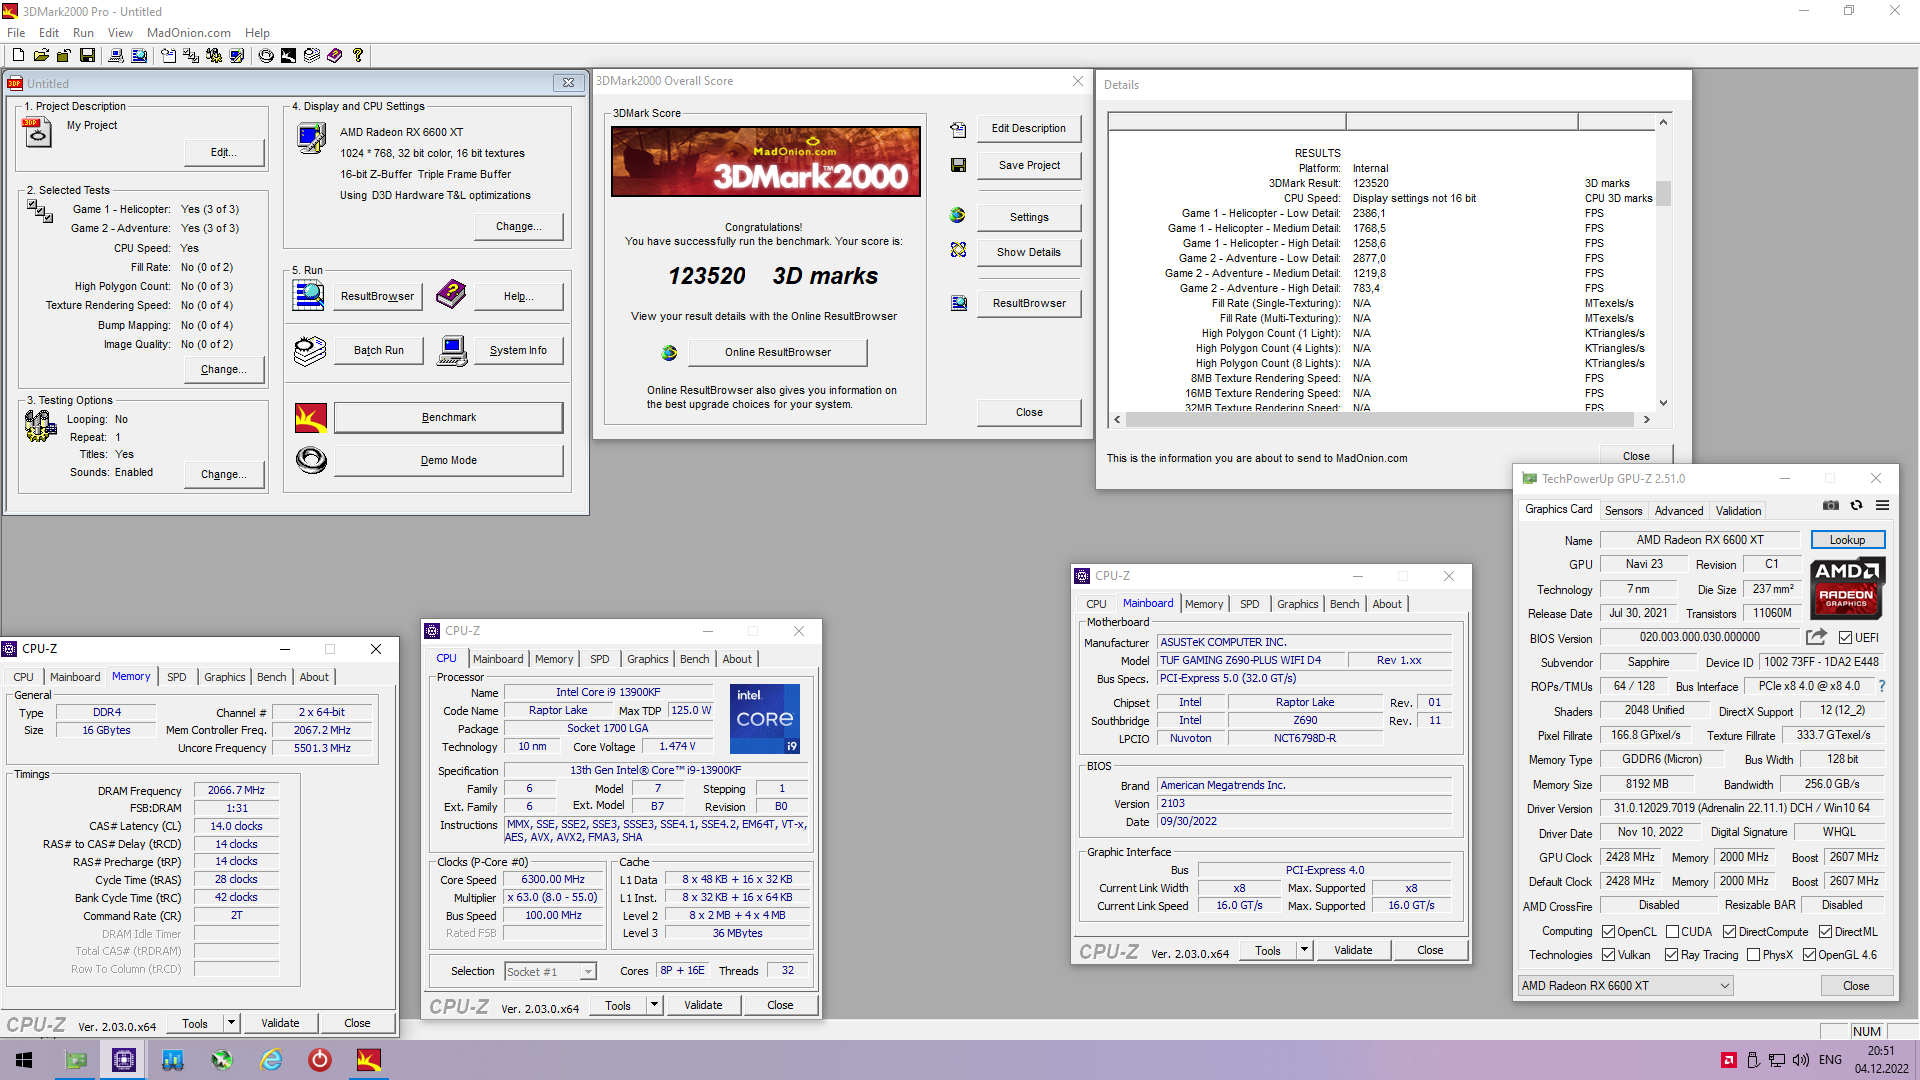1920x1080 pixels.
Task: Toggle the OpenCL checkbox
Action: click(1608, 932)
